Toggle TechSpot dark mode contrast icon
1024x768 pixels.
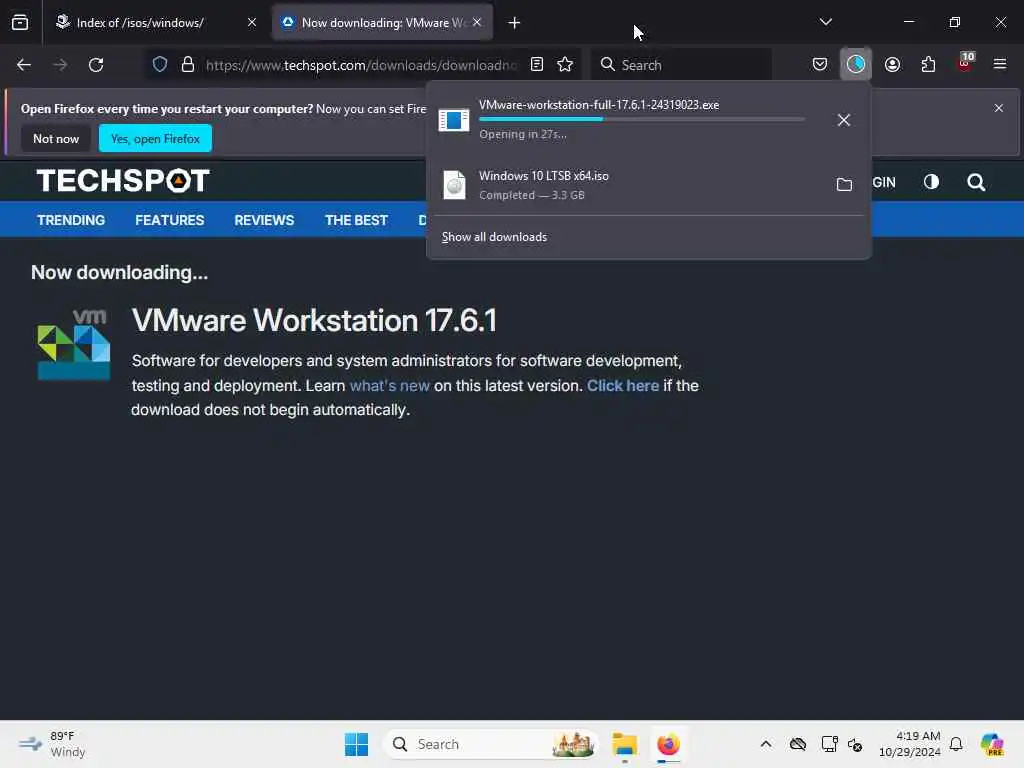click(x=931, y=182)
